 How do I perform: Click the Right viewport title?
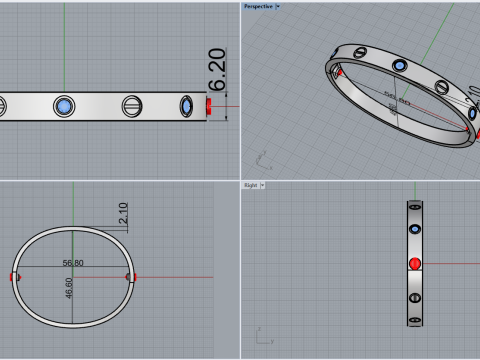tap(251, 185)
